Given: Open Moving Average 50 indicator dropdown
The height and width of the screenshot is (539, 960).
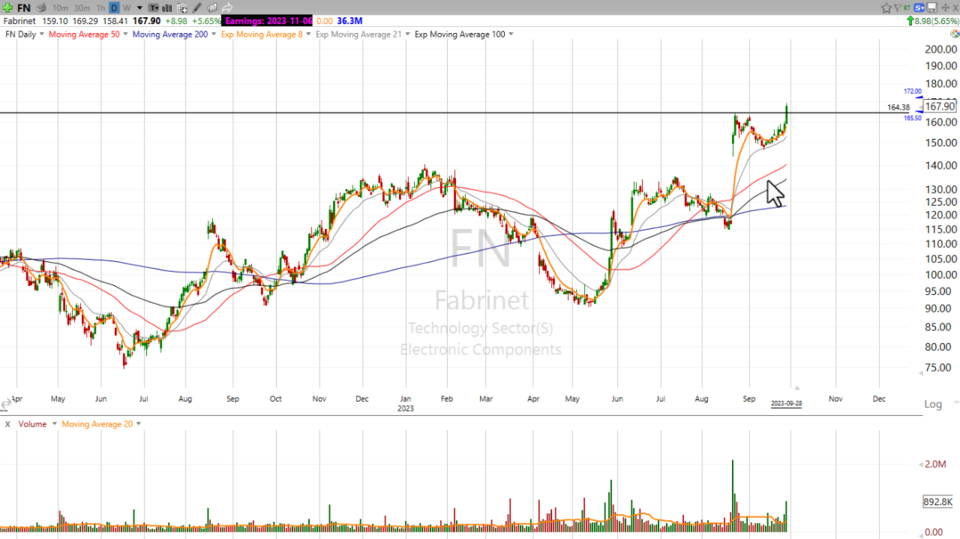Looking at the screenshot, I should 125,34.
